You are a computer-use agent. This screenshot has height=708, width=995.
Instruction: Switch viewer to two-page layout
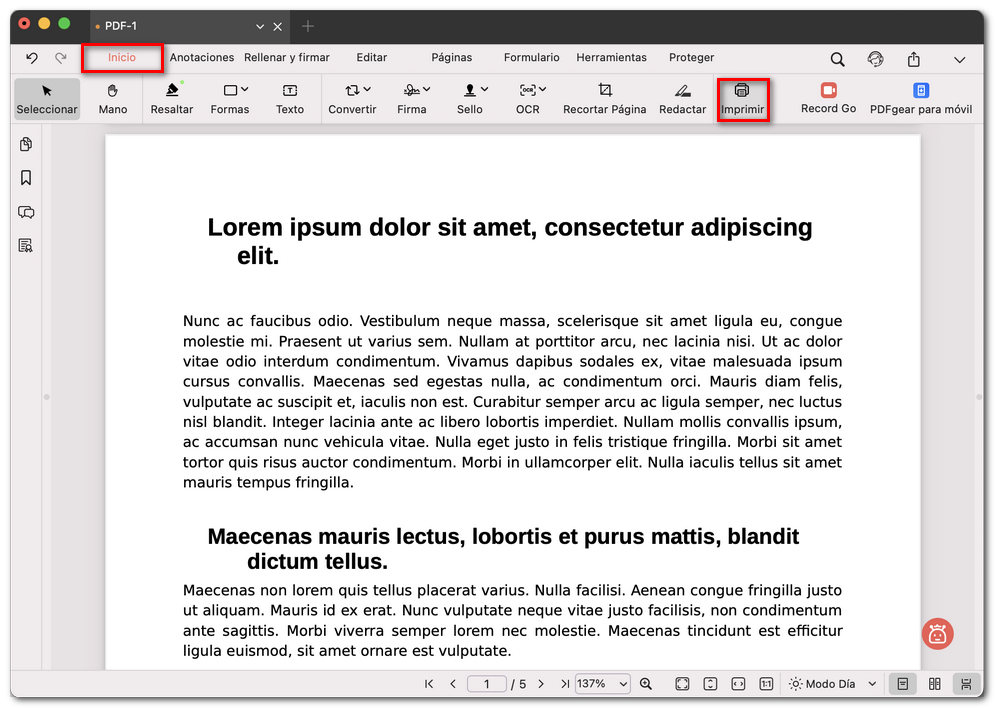coord(934,684)
